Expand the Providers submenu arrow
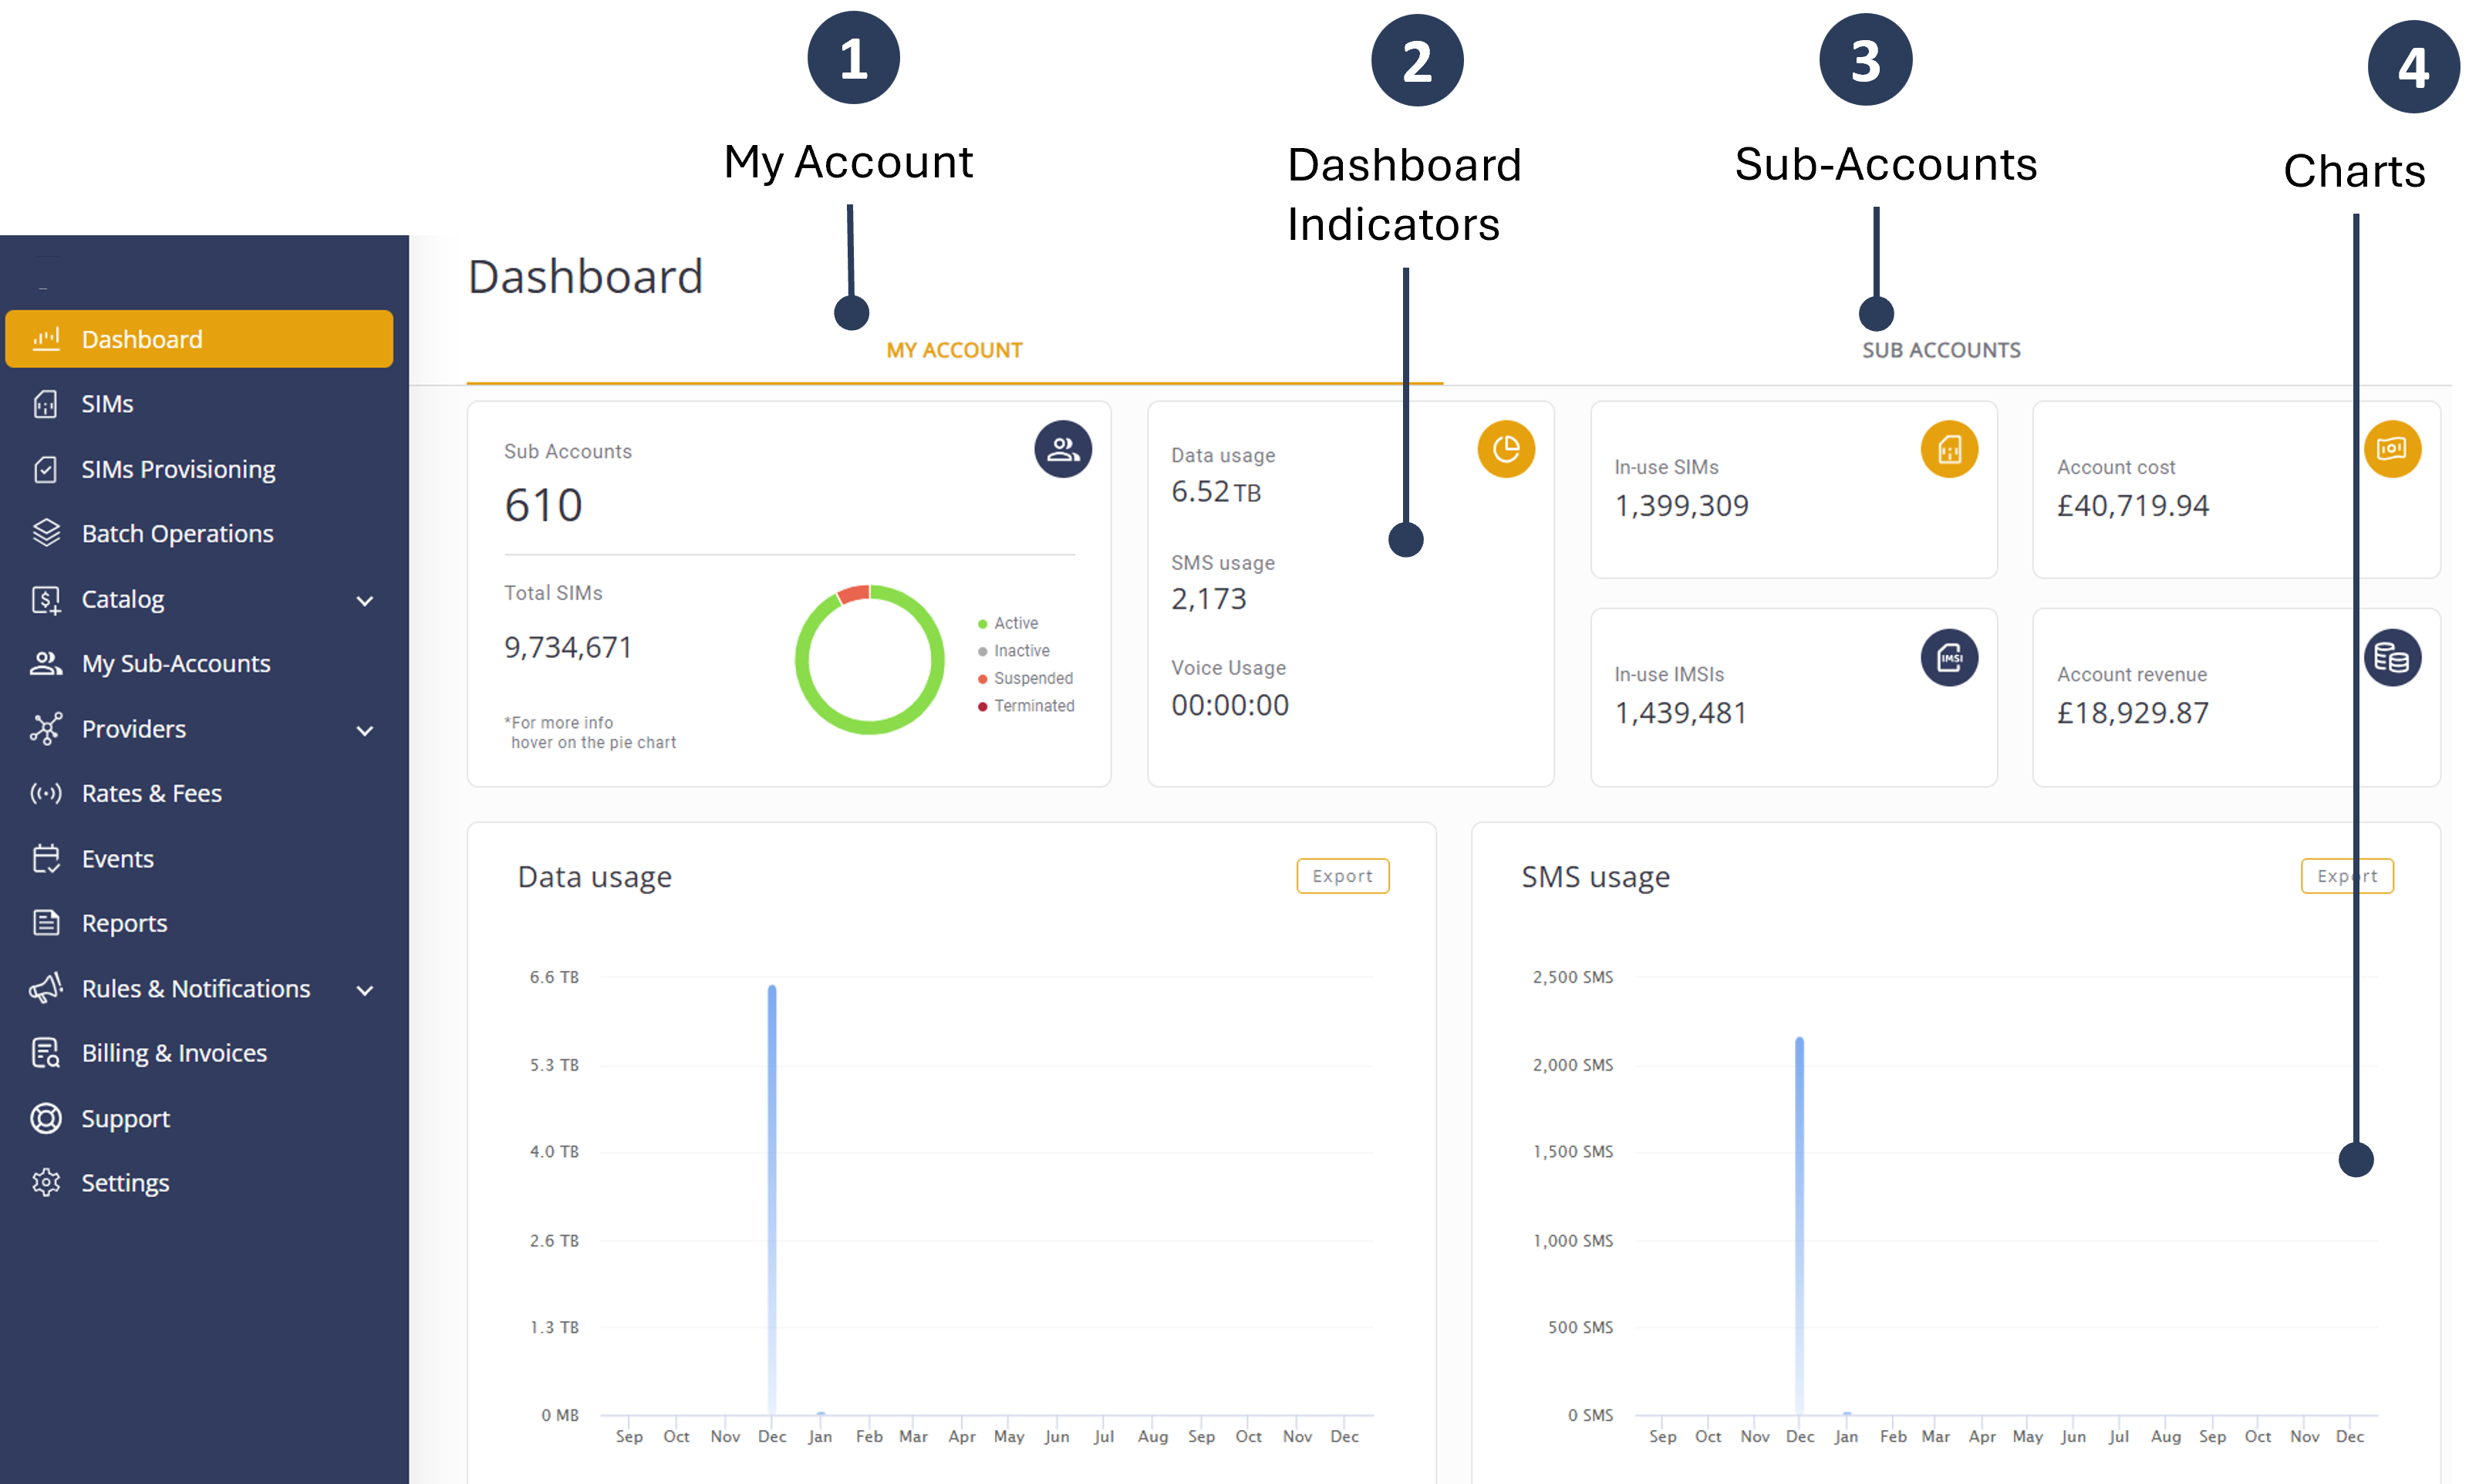 365,730
